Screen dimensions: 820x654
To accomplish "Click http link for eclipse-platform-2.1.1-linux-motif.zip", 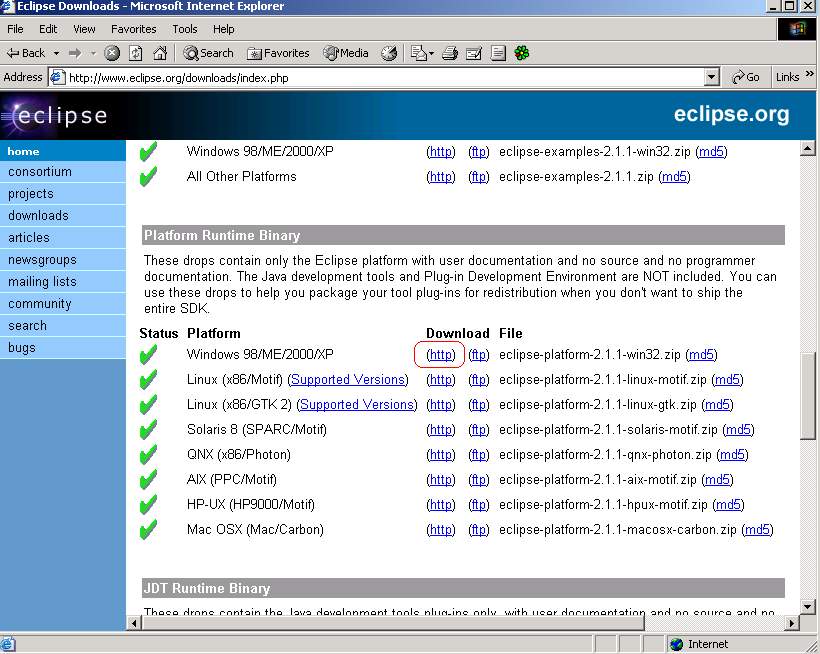I will coord(441,380).
